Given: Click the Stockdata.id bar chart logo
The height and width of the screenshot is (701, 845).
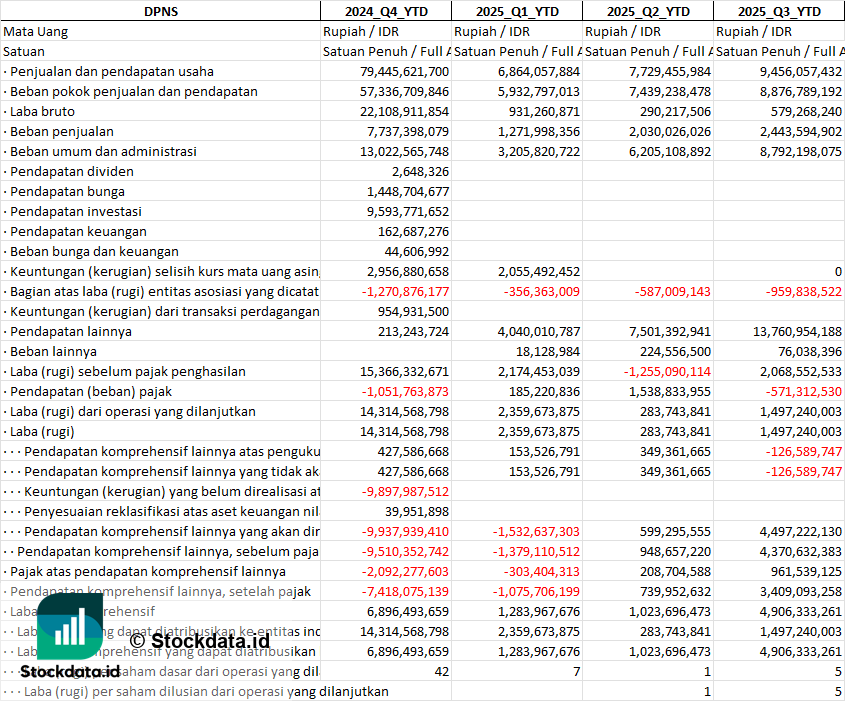Looking at the screenshot, I should [x=69, y=628].
